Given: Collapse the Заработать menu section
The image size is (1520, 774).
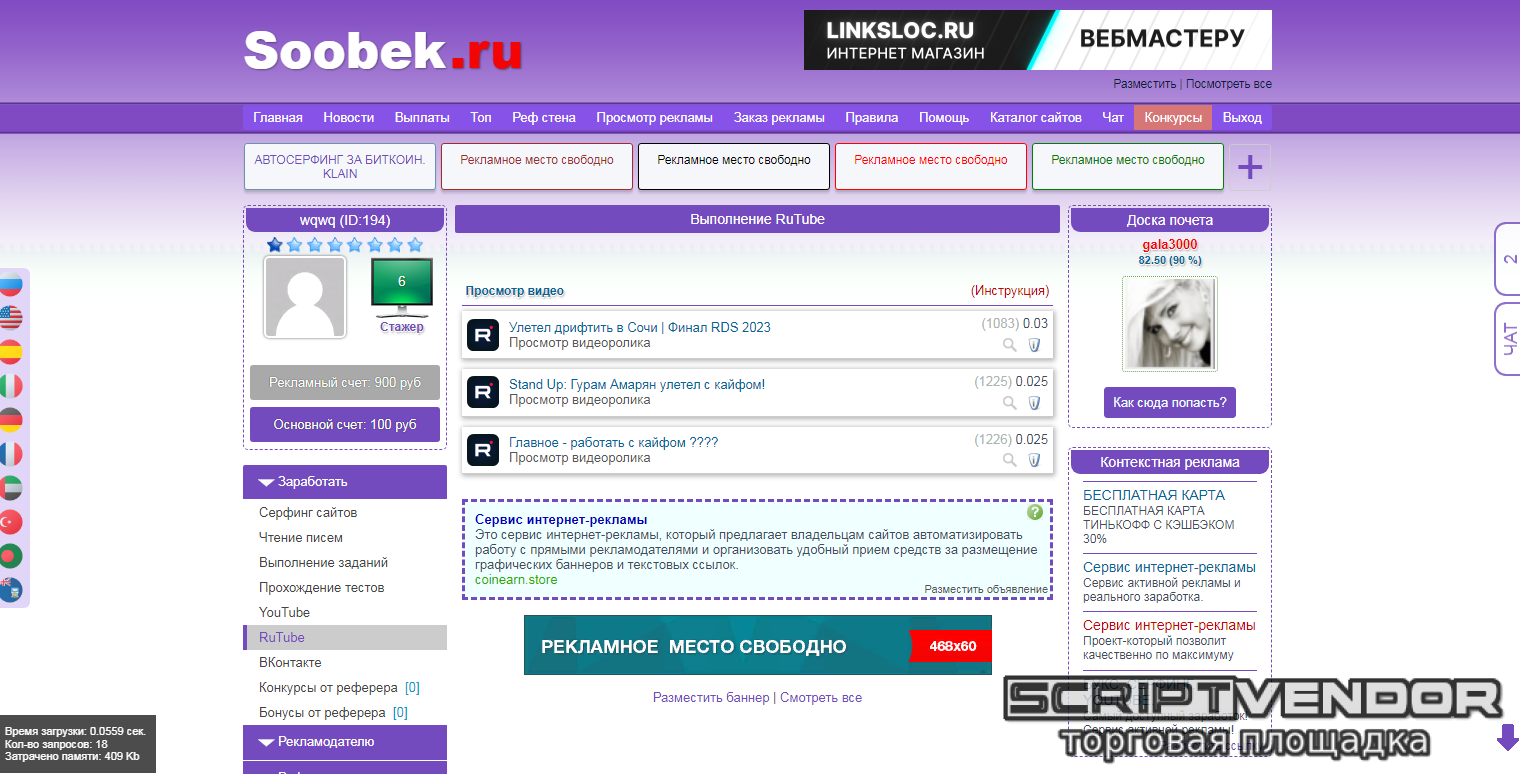Looking at the screenshot, I should [x=345, y=482].
